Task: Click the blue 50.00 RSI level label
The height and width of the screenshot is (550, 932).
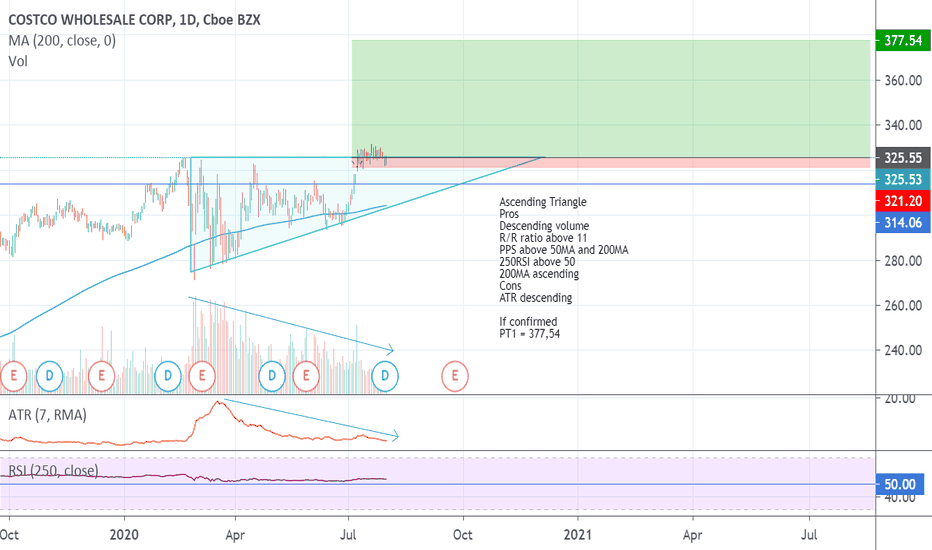Action: point(900,484)
